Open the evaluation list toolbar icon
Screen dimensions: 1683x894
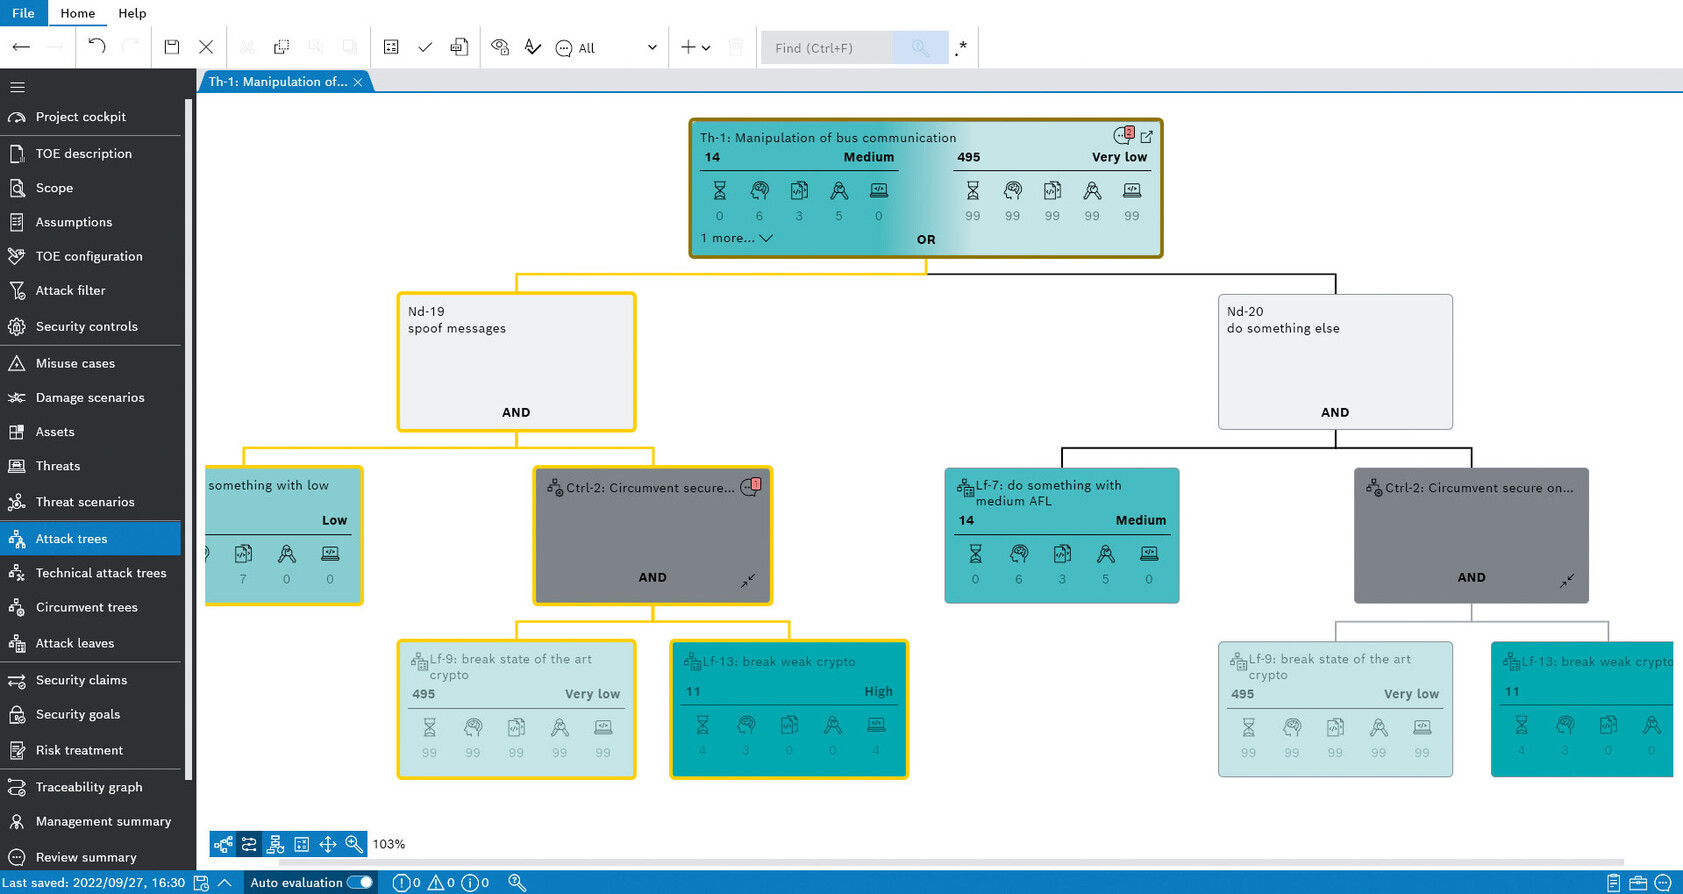pos(391,47)
